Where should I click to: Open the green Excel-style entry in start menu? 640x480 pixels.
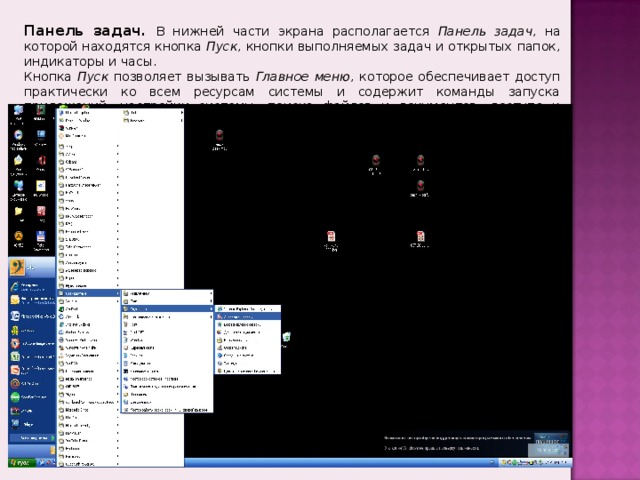32,357
